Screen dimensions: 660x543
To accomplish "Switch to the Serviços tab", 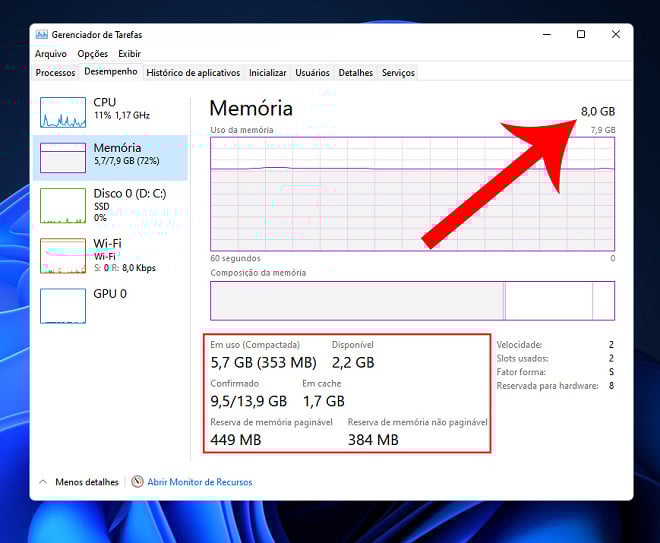I will pyautogui.click(x=398, y=72).
